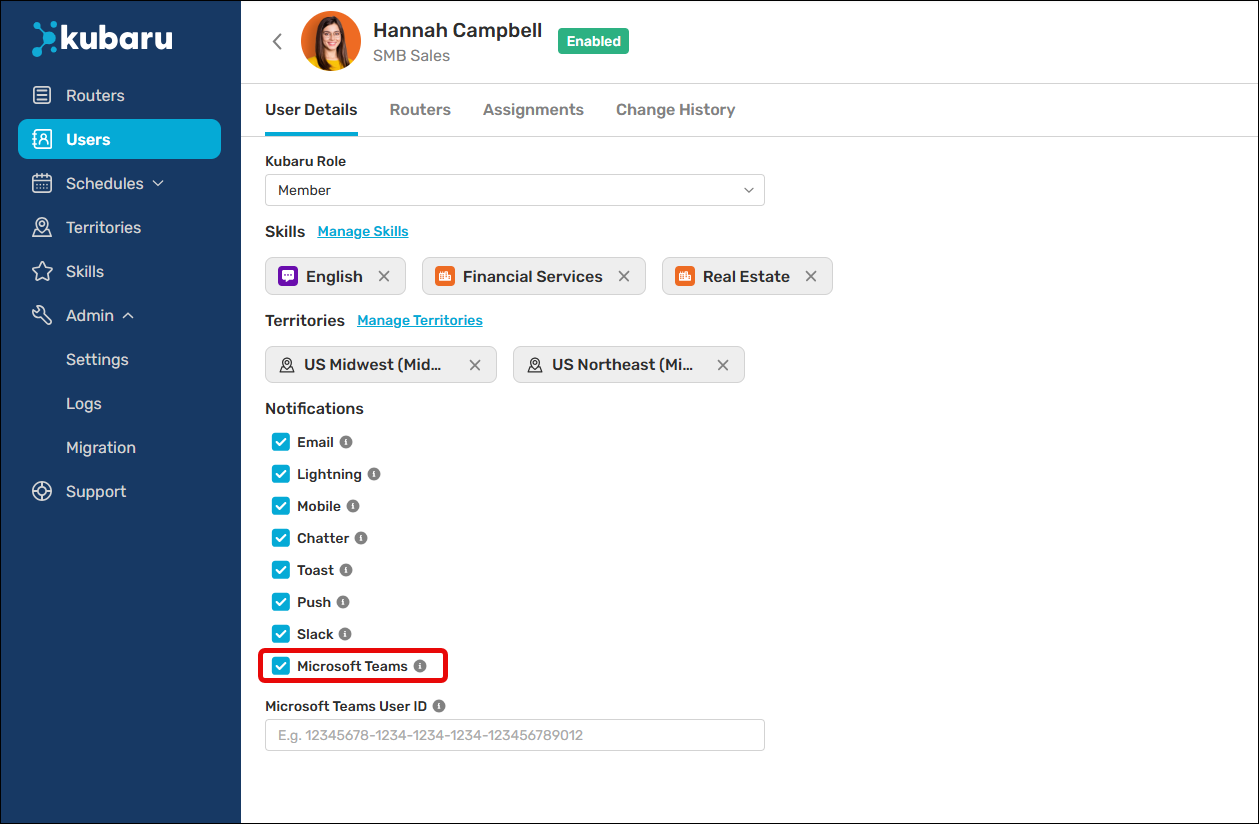Click info icon beside Lightning notification
Screen dimensions: 1259x824
(374, 474)
